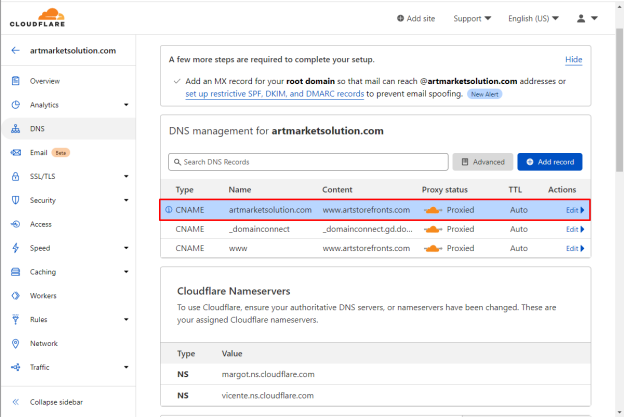Click the Caching sidebar icon
Image resolution: width=624 pixels, height=417 pixels.
tap(16, 272)
